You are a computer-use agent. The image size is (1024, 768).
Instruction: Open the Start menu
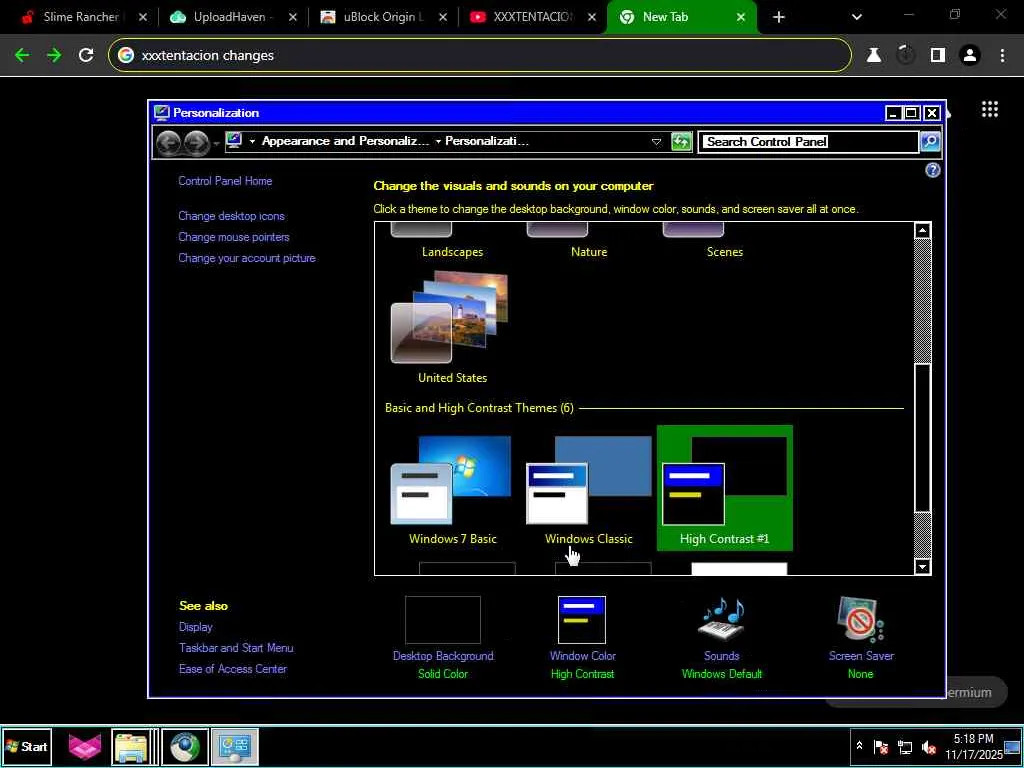[x=27, y=746]
